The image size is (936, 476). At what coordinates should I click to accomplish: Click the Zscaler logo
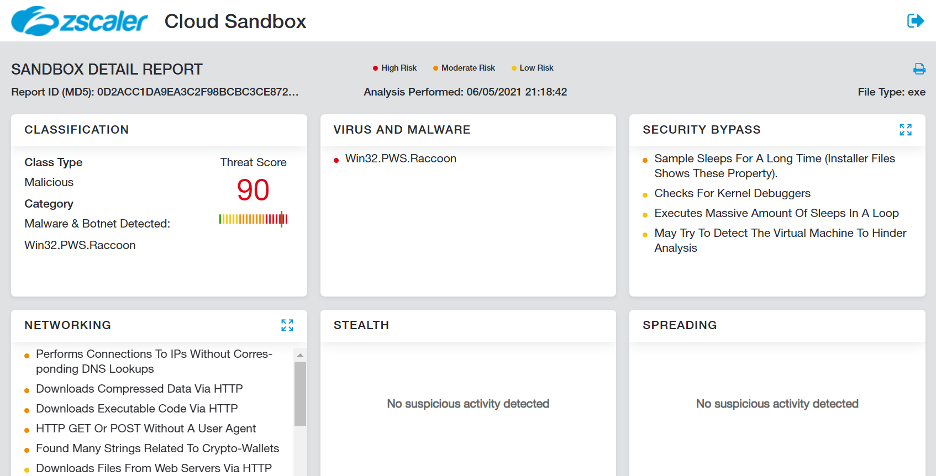[x=79, y=21]
